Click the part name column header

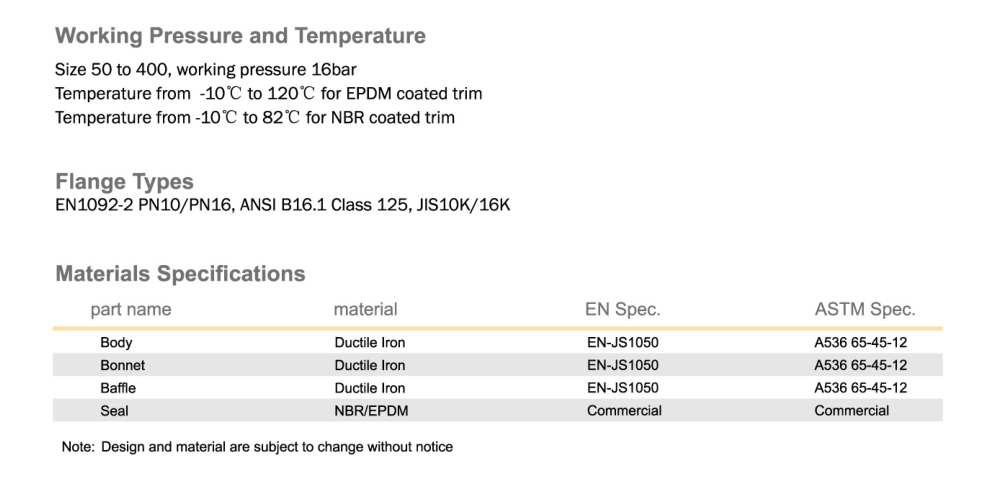click(x=130, y=310)
